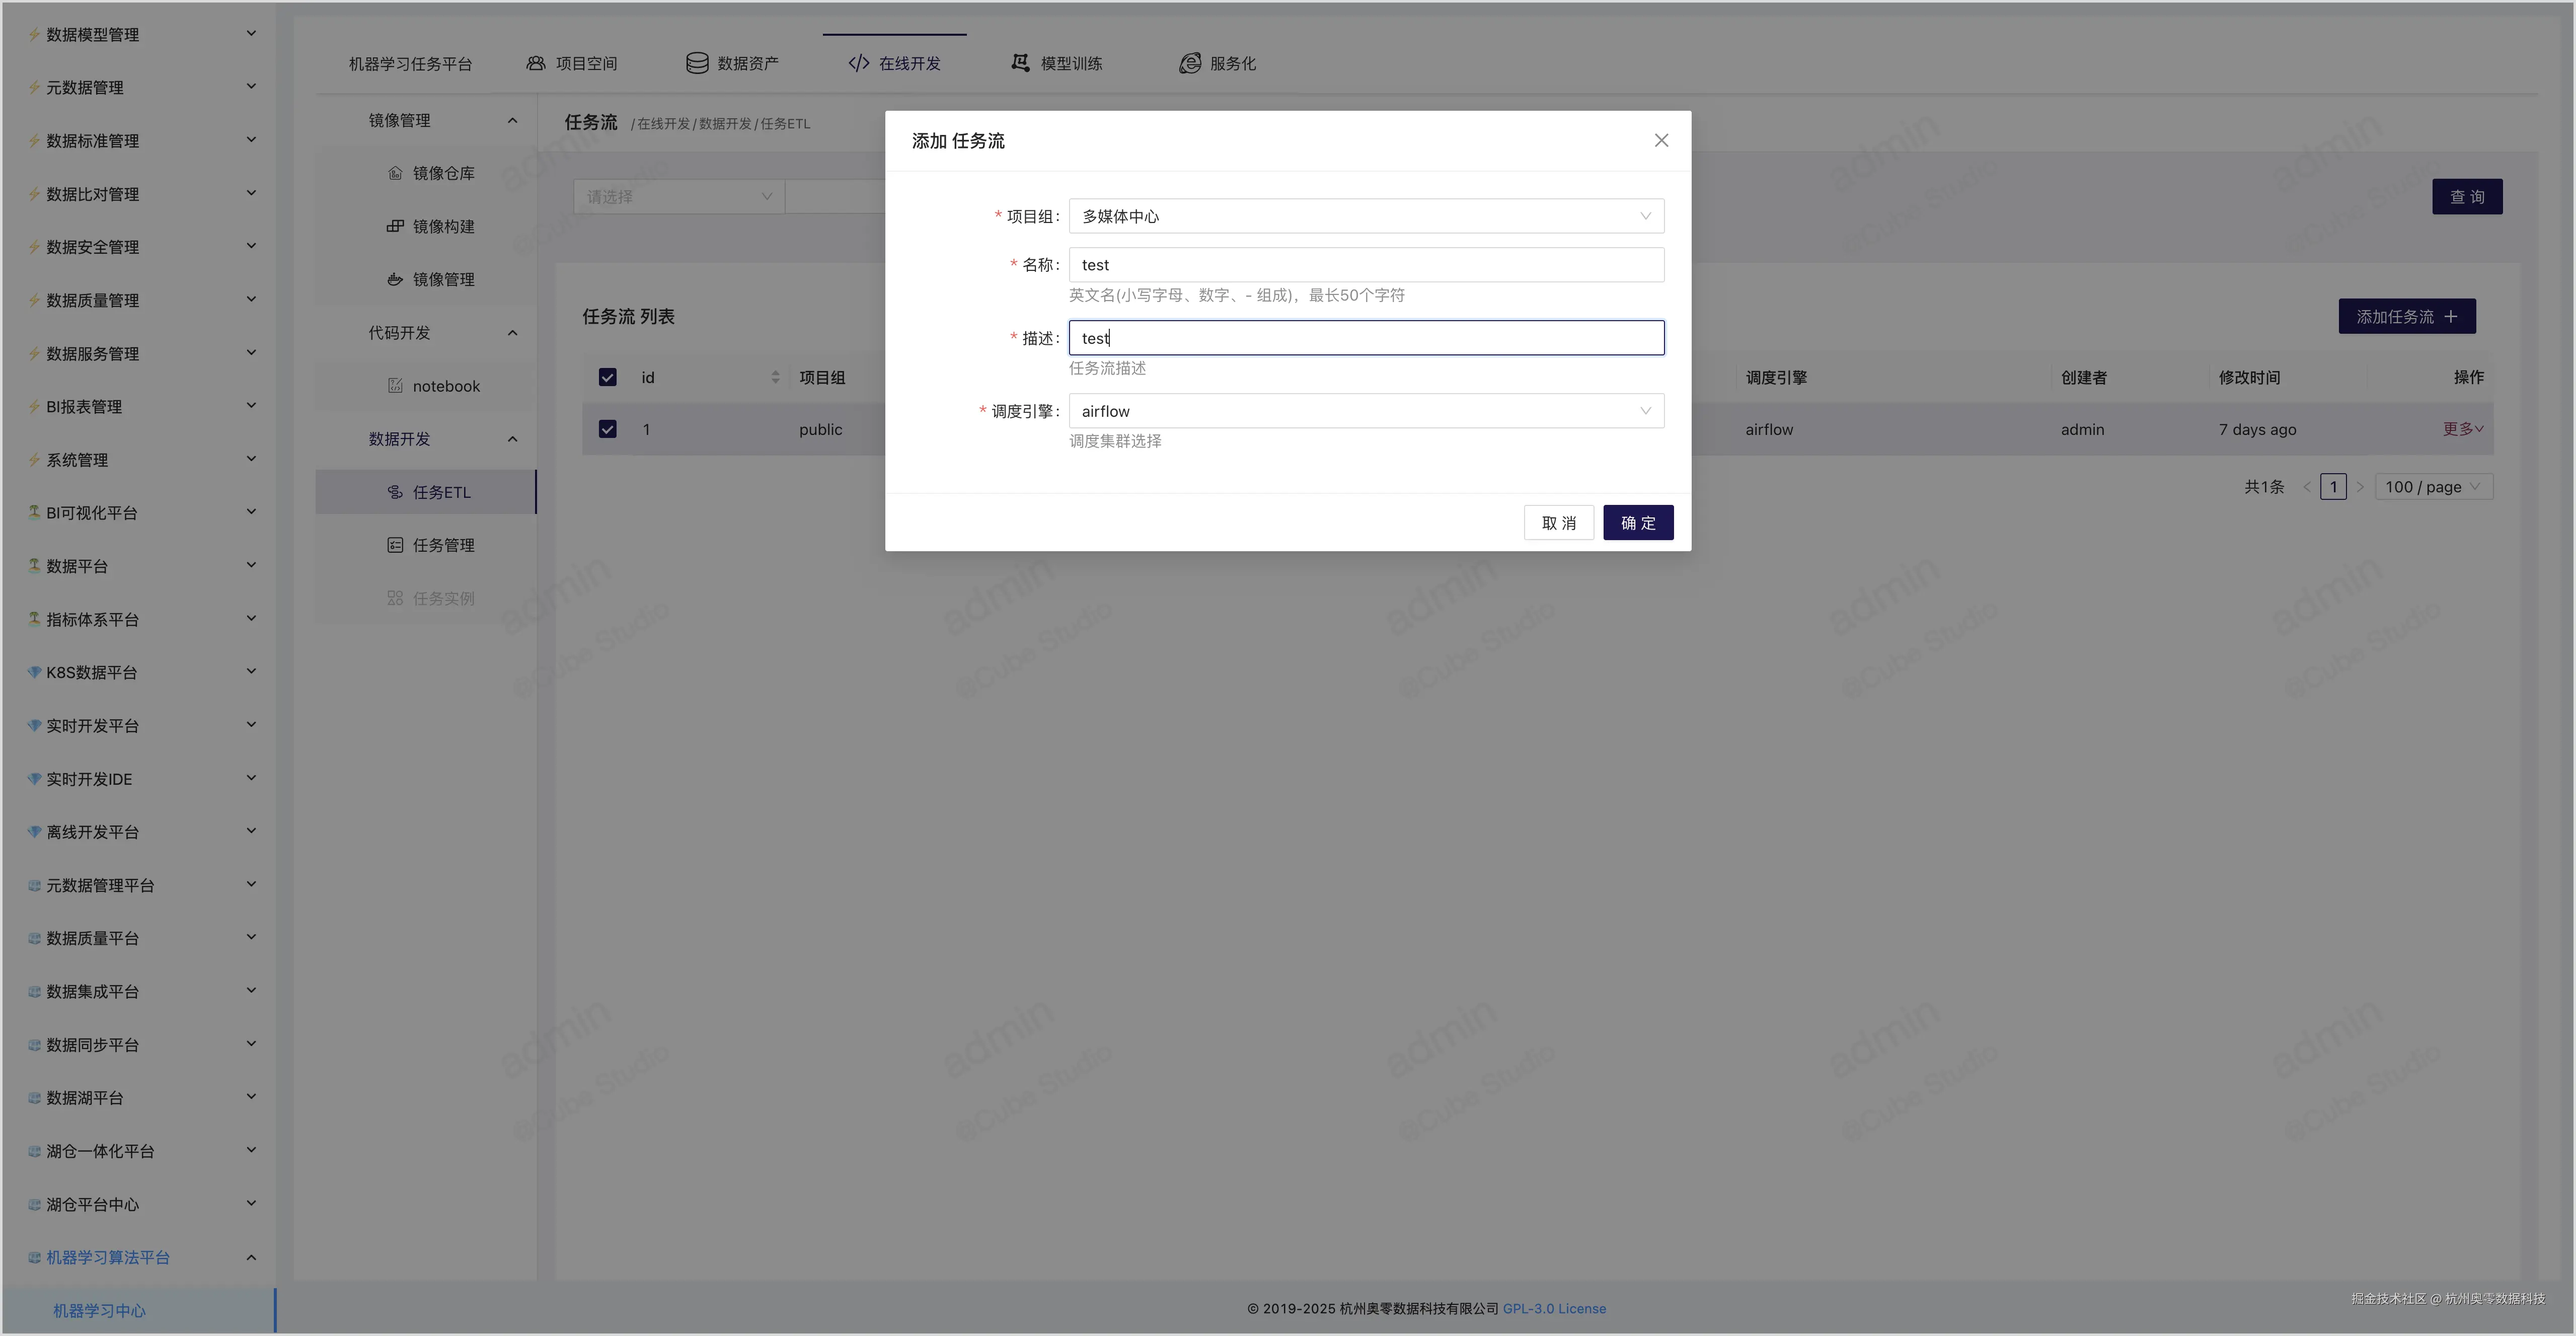Uncheck the checkbox for row id 1
This screenshot has width=2576, height=1336.
click(x=607, y=429)
